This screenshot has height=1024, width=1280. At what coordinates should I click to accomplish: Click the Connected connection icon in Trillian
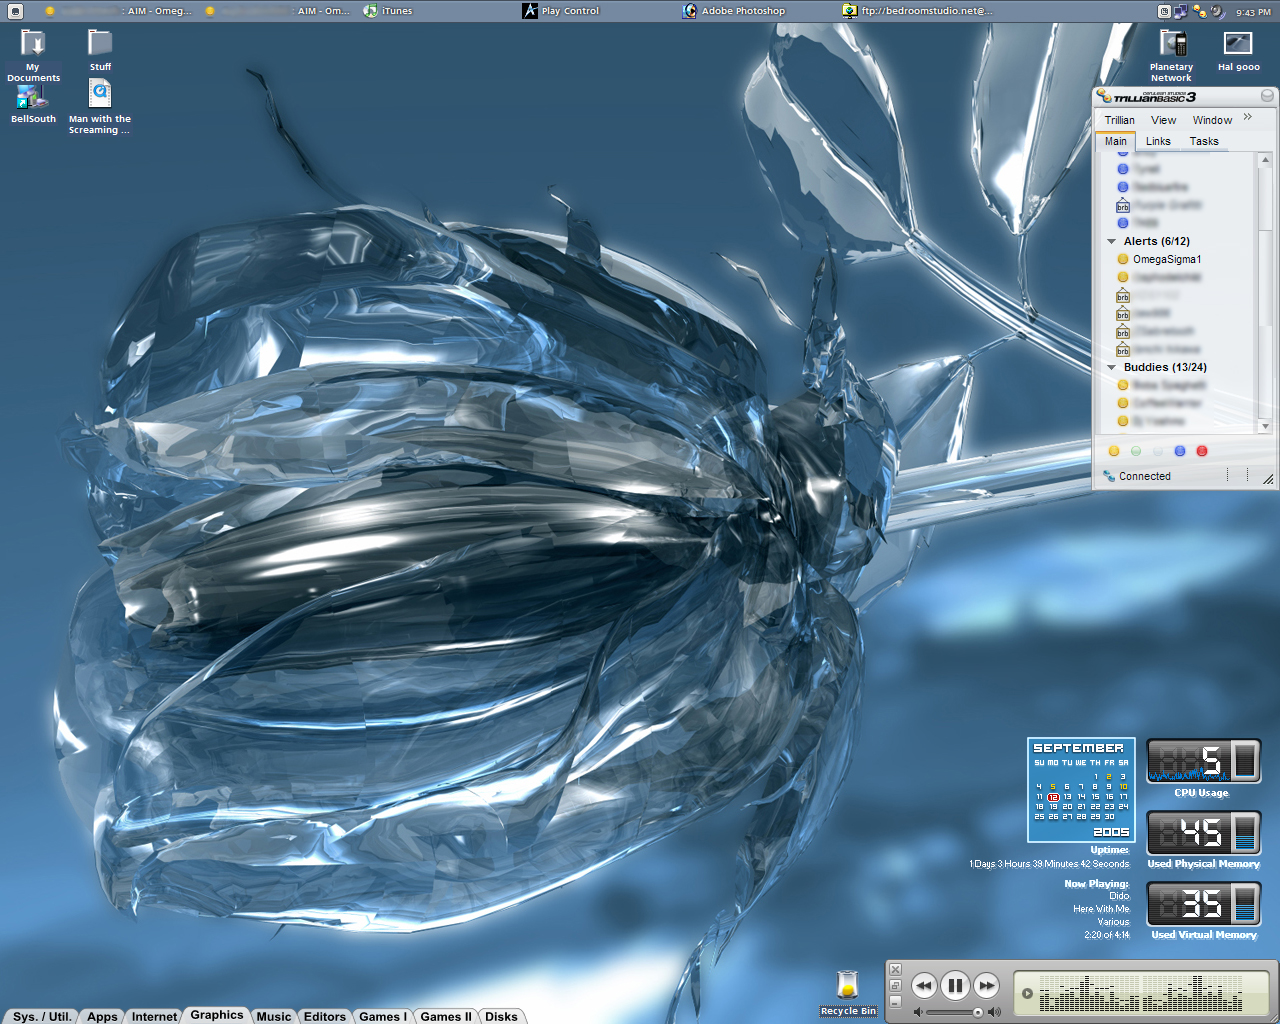pyautogui.click(x=1109, y=476)
